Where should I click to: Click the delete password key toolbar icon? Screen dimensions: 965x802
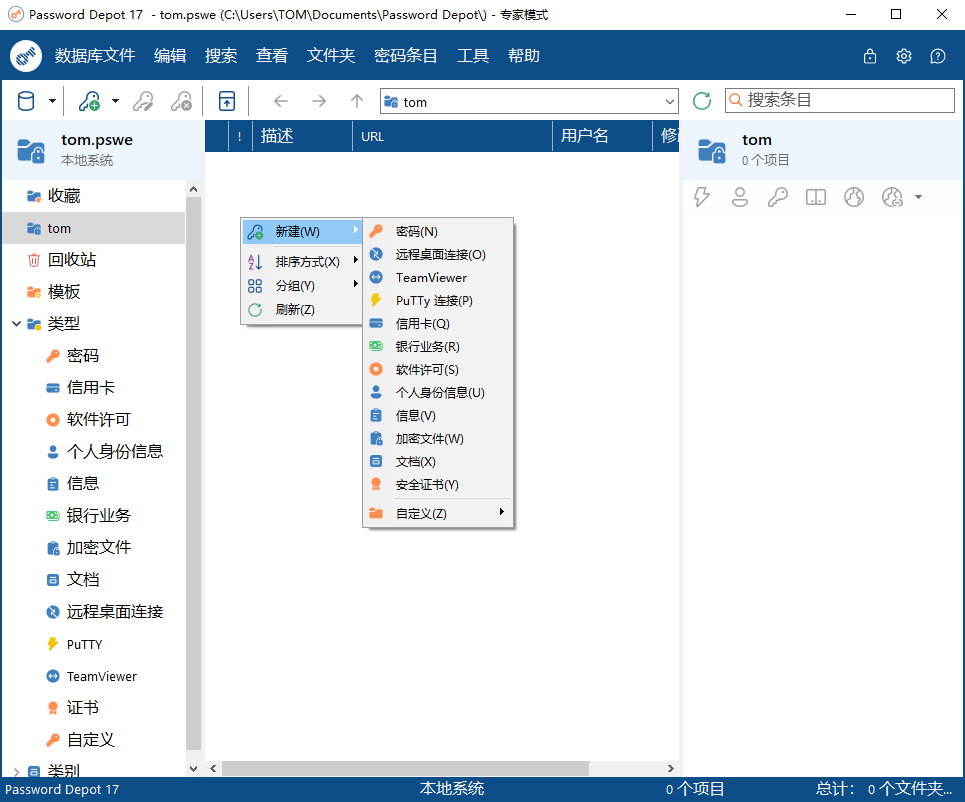181,101
